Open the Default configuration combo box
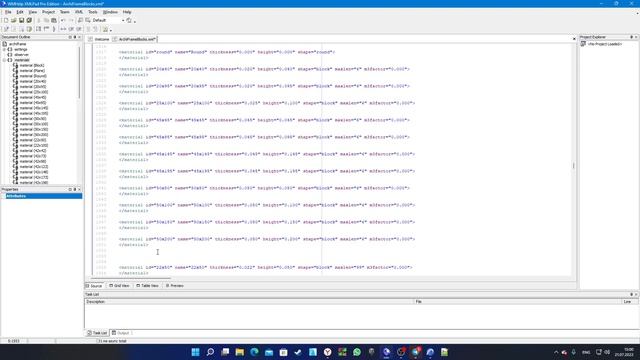 [108, 20]
